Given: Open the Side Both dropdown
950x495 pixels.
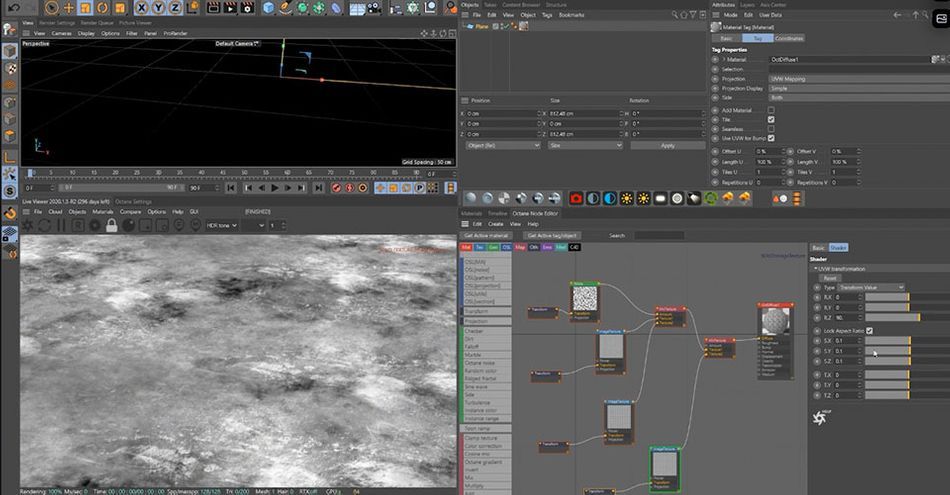Looking at the screenshot, I should (x=859, y=98).
